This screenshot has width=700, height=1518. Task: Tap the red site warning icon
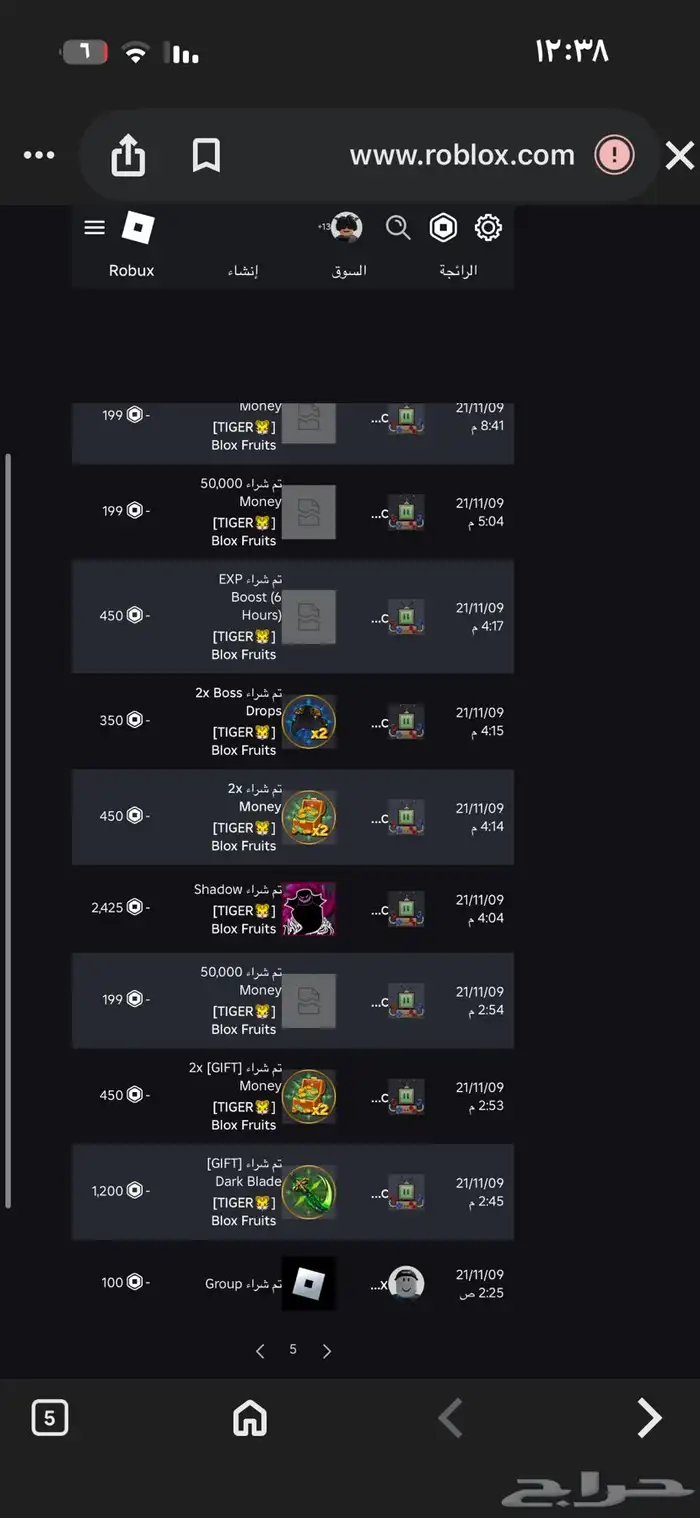point(614,156)
